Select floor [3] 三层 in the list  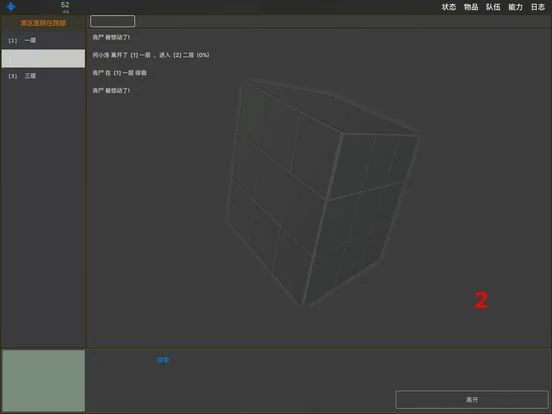click(43, 76)
